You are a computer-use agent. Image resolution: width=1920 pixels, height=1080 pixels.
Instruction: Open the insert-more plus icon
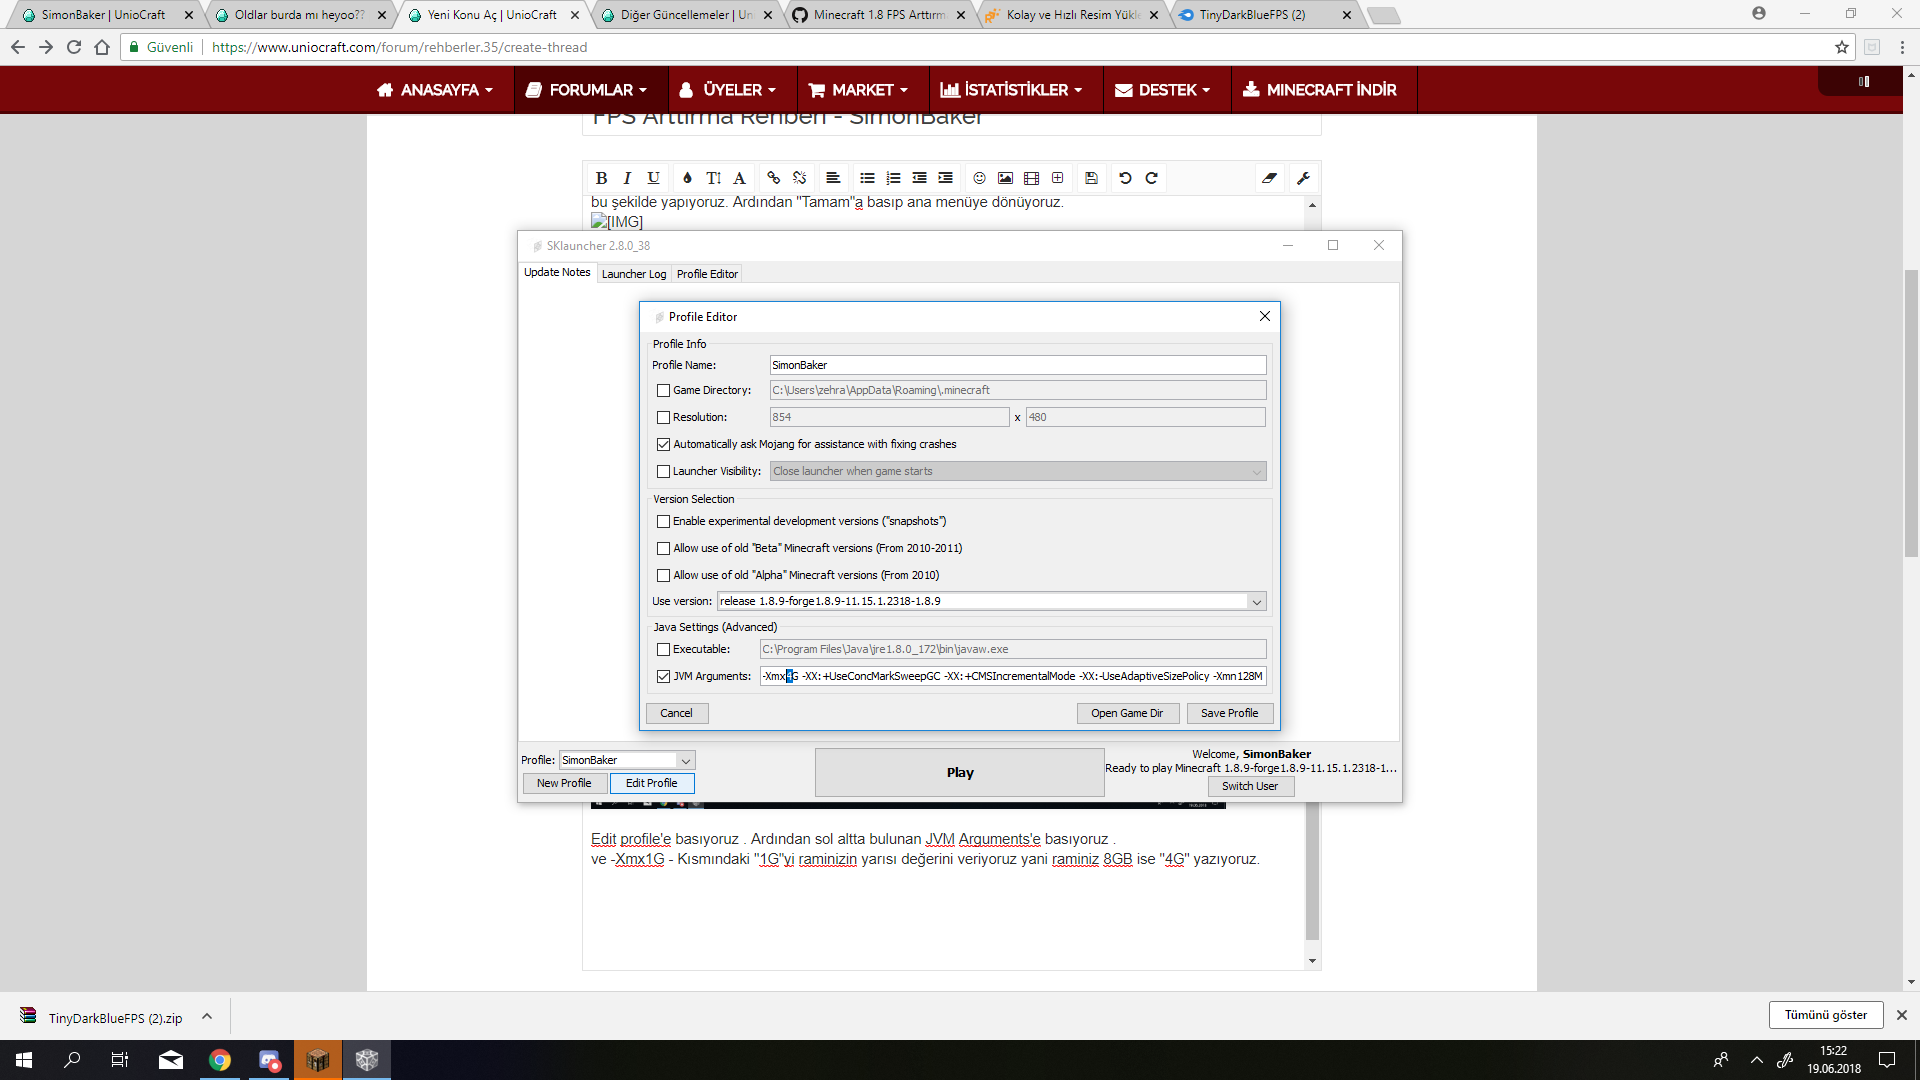(1057, 178)
